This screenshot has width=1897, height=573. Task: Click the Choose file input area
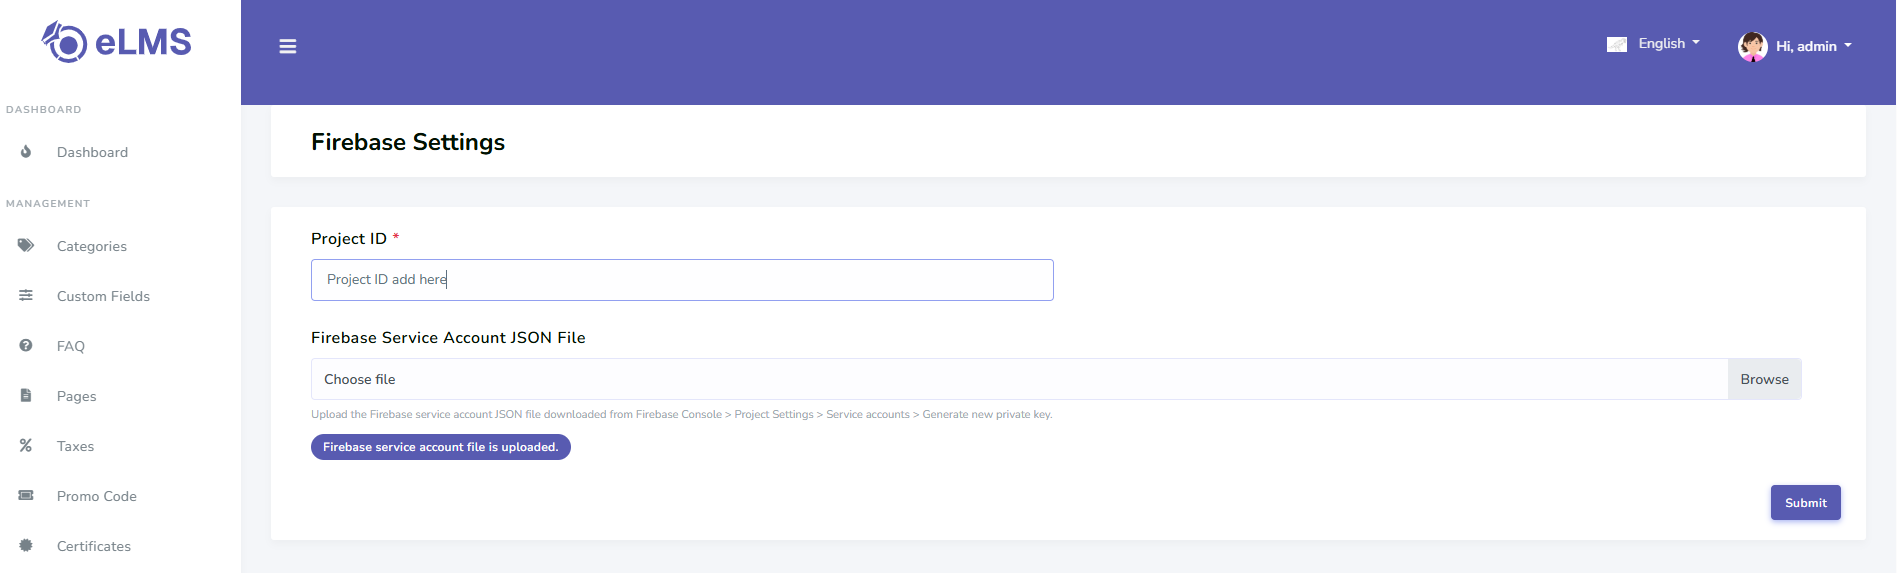pos(1019,379)
